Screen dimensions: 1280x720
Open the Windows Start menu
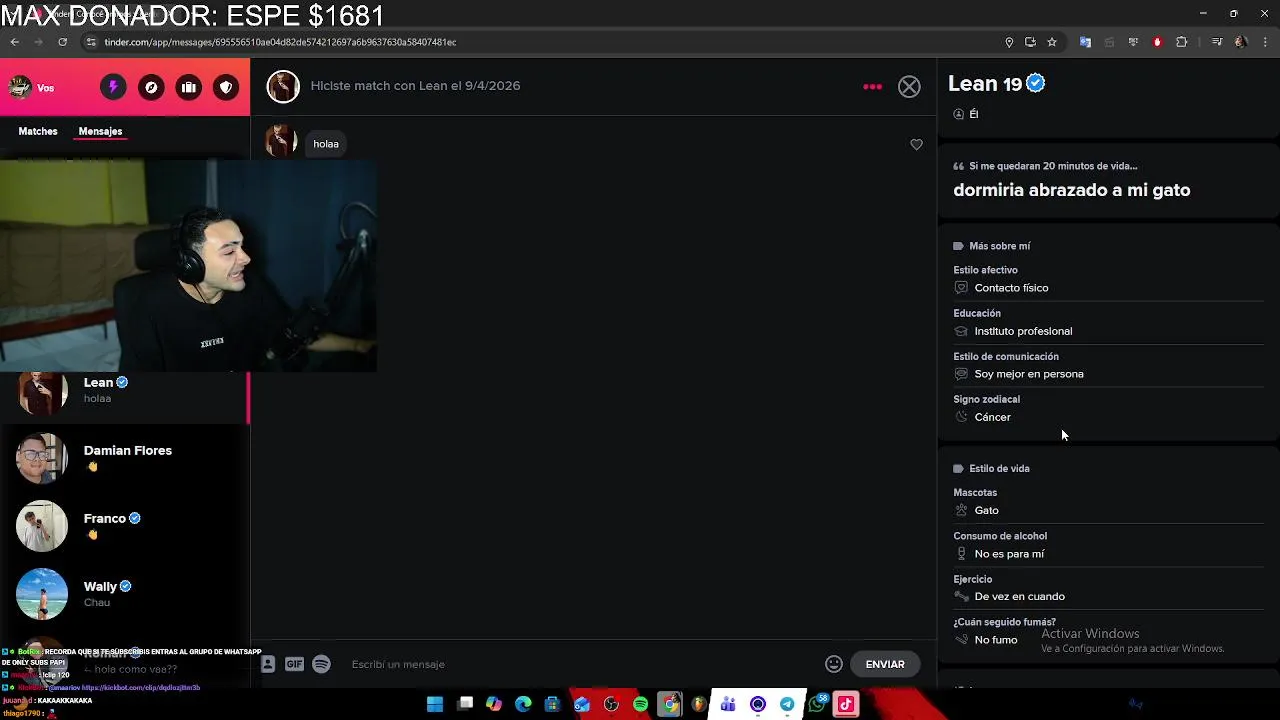[434, 704]
